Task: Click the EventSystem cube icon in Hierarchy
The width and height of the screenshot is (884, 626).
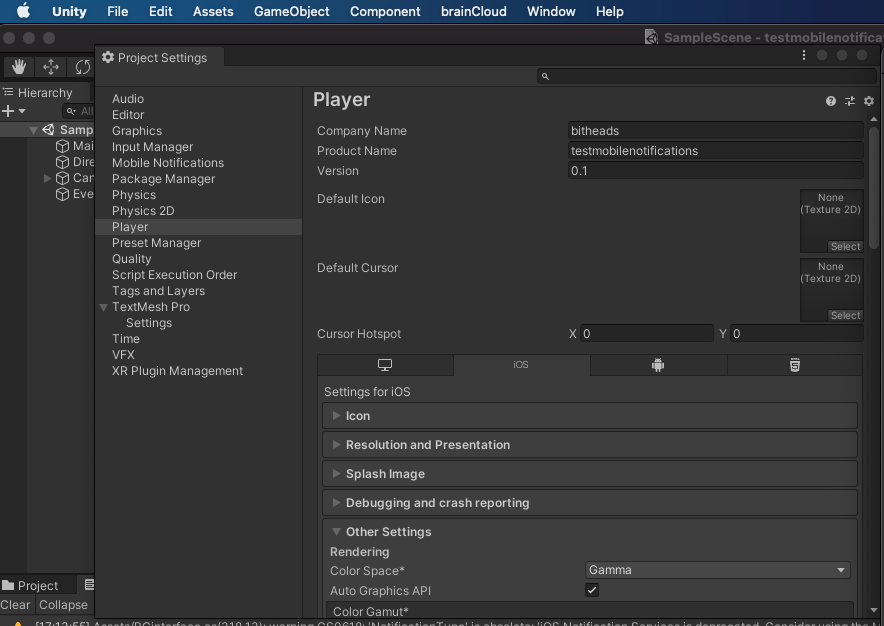Action: [x=62, y=194]
